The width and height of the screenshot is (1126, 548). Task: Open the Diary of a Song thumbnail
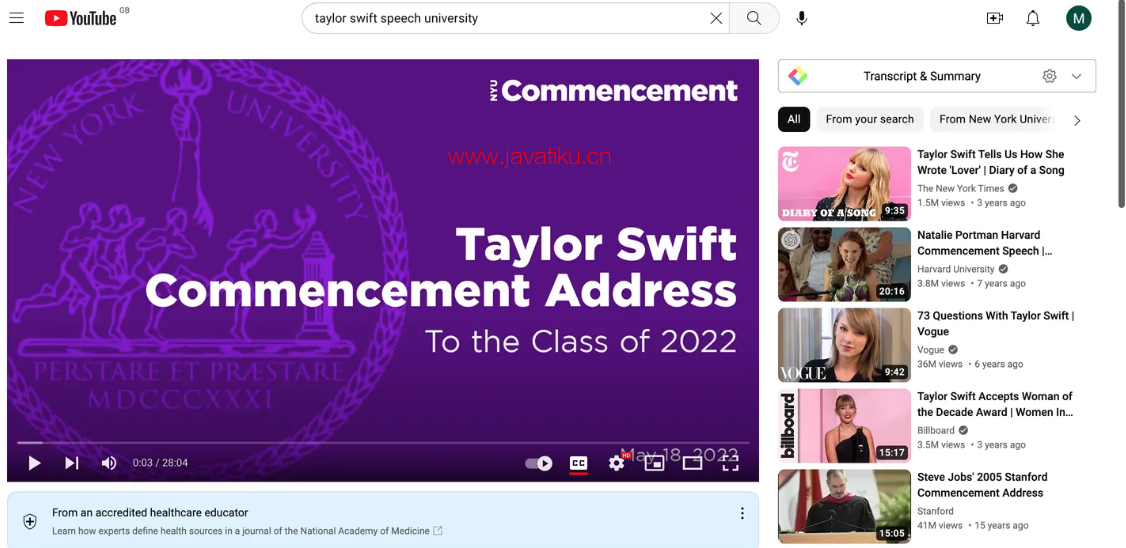pos(844,184)
